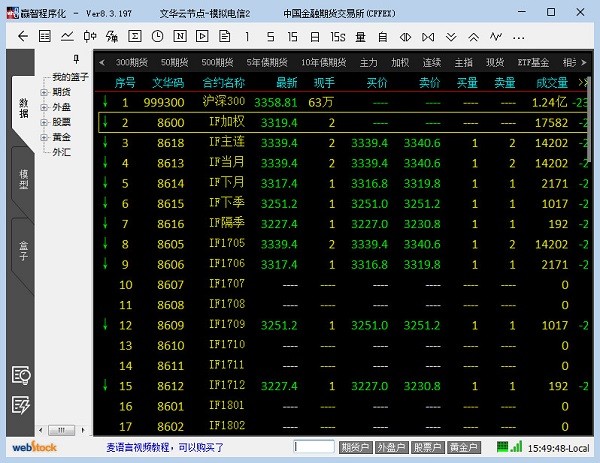The height and width of the screenshot is (463, 600).
Task: Select the 1-minute period button
Action: pos(247,37)
